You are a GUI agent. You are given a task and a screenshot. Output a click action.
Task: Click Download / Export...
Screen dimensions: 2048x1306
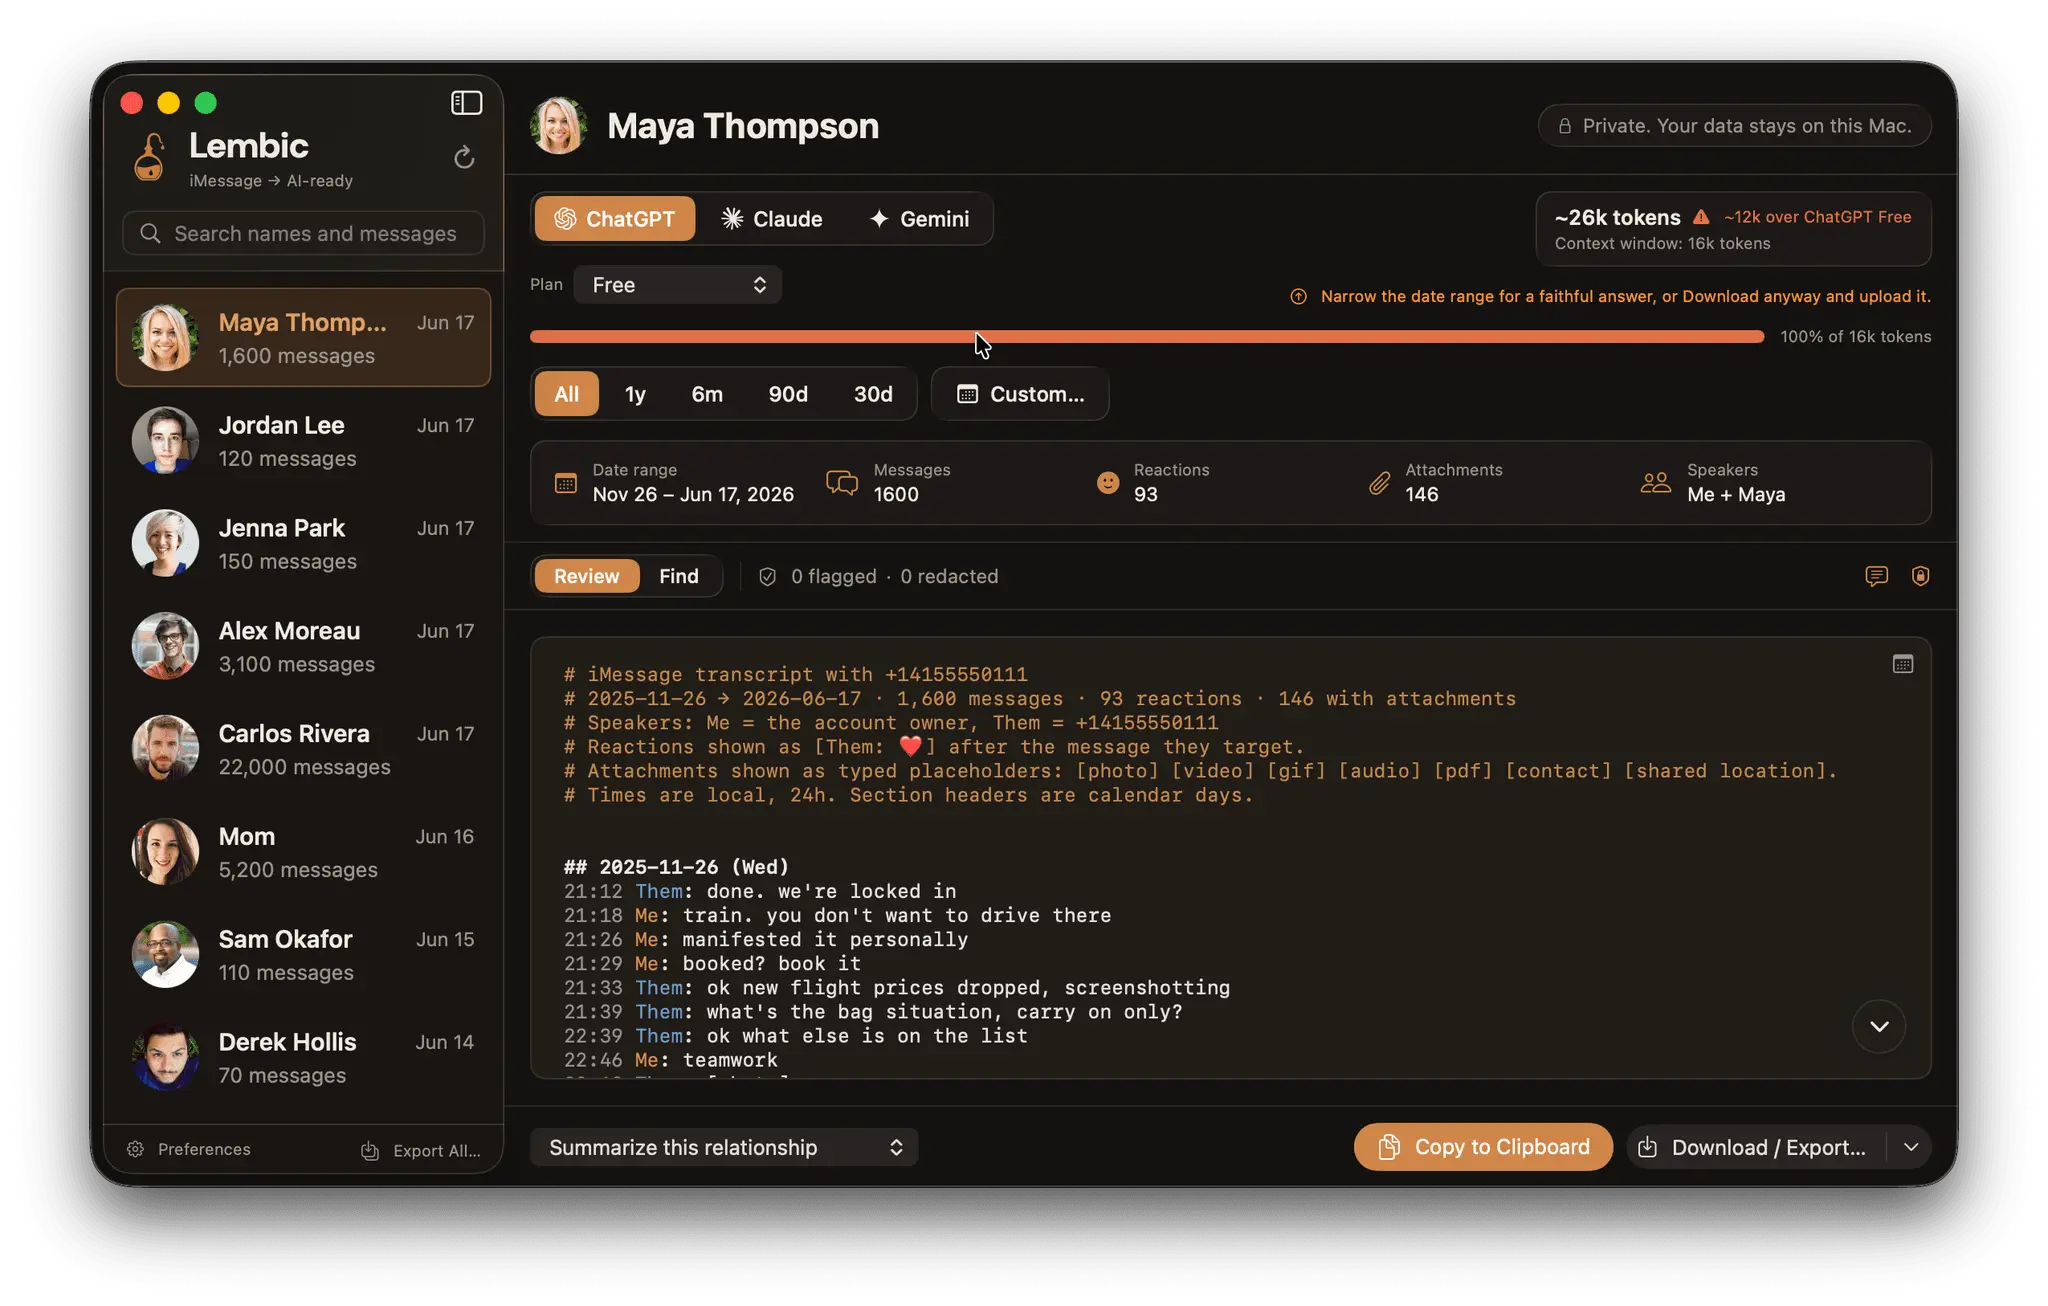click(1757, 1147)
